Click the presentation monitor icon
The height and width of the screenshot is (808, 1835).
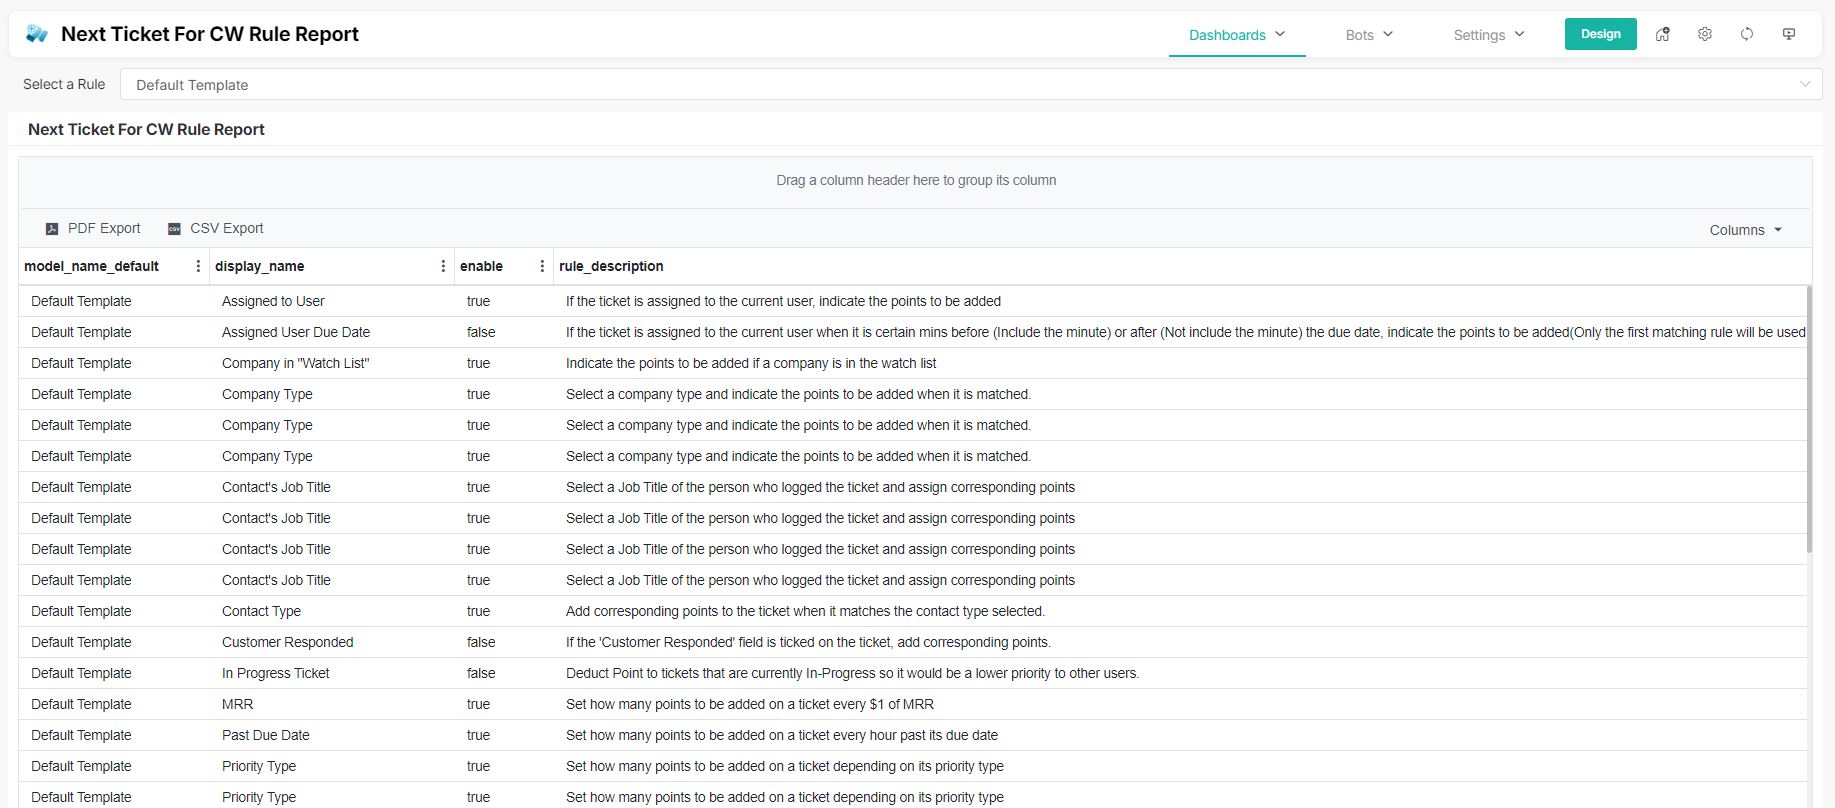coord(1788,34)
